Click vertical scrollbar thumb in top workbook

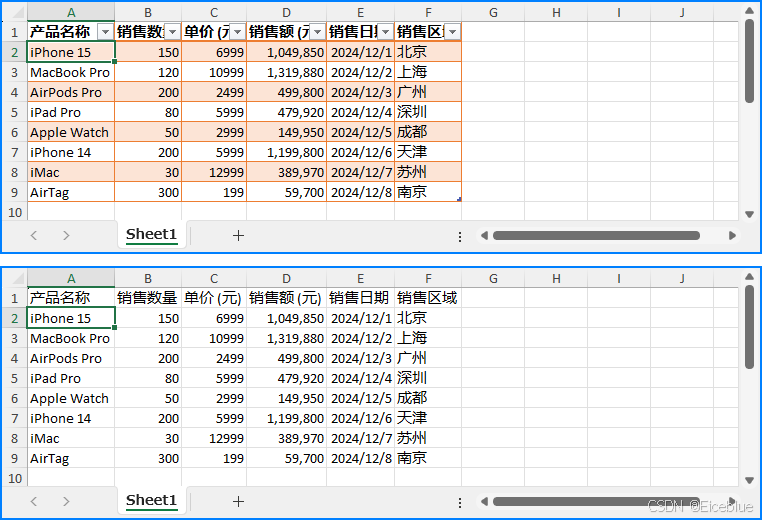point(749,61)
